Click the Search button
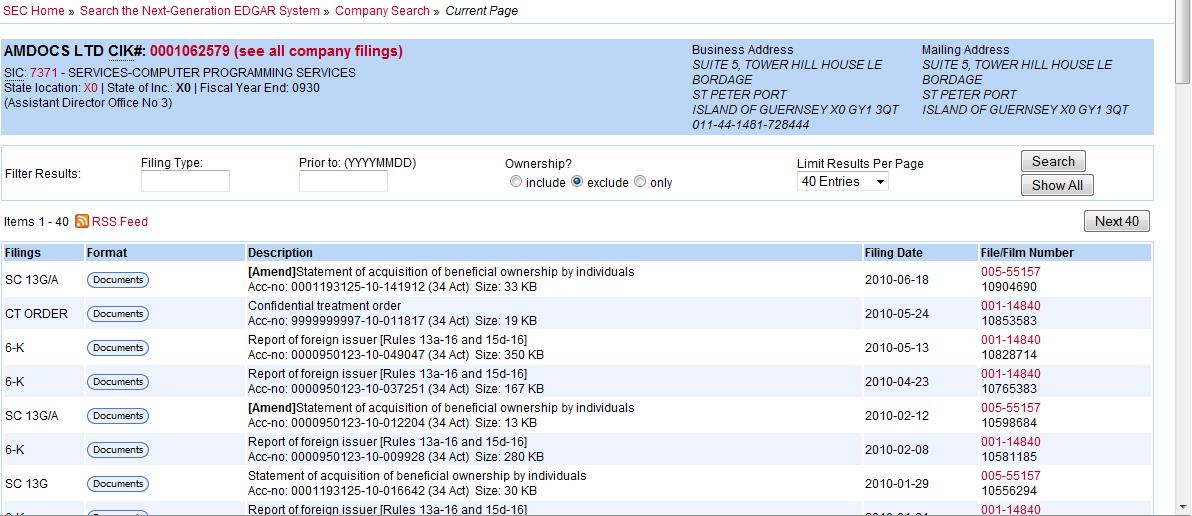 (1053, 161)
